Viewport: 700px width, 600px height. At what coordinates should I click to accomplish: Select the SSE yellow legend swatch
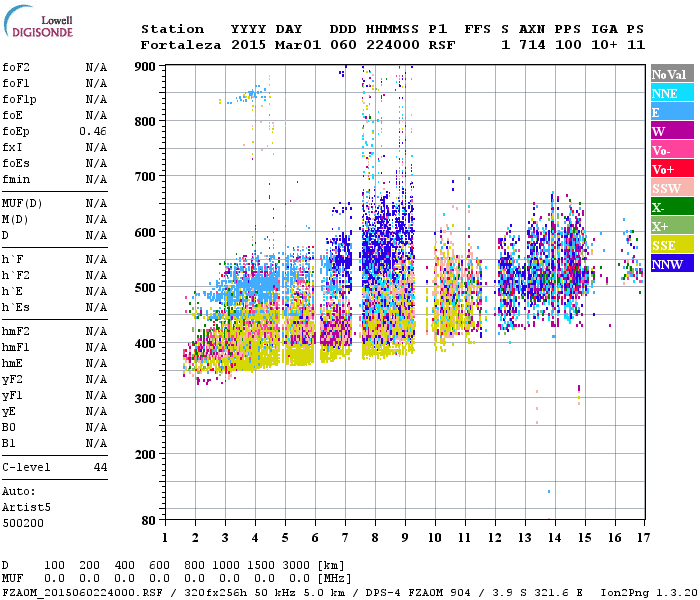tap(672, 245)
